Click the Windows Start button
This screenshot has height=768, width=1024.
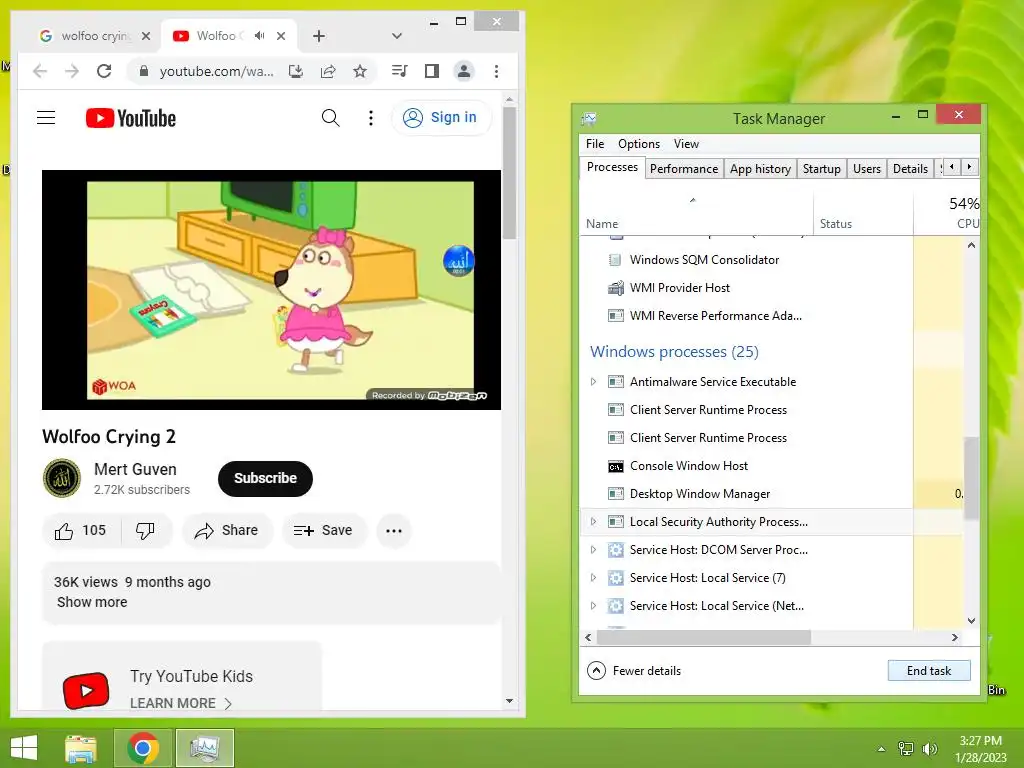tap(24, 748)
